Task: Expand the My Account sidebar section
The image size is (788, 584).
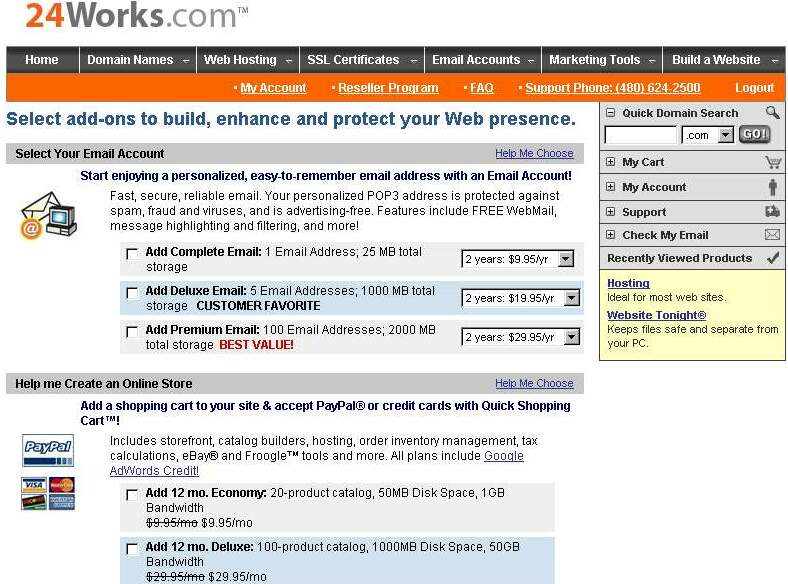Action: point(610,186)
